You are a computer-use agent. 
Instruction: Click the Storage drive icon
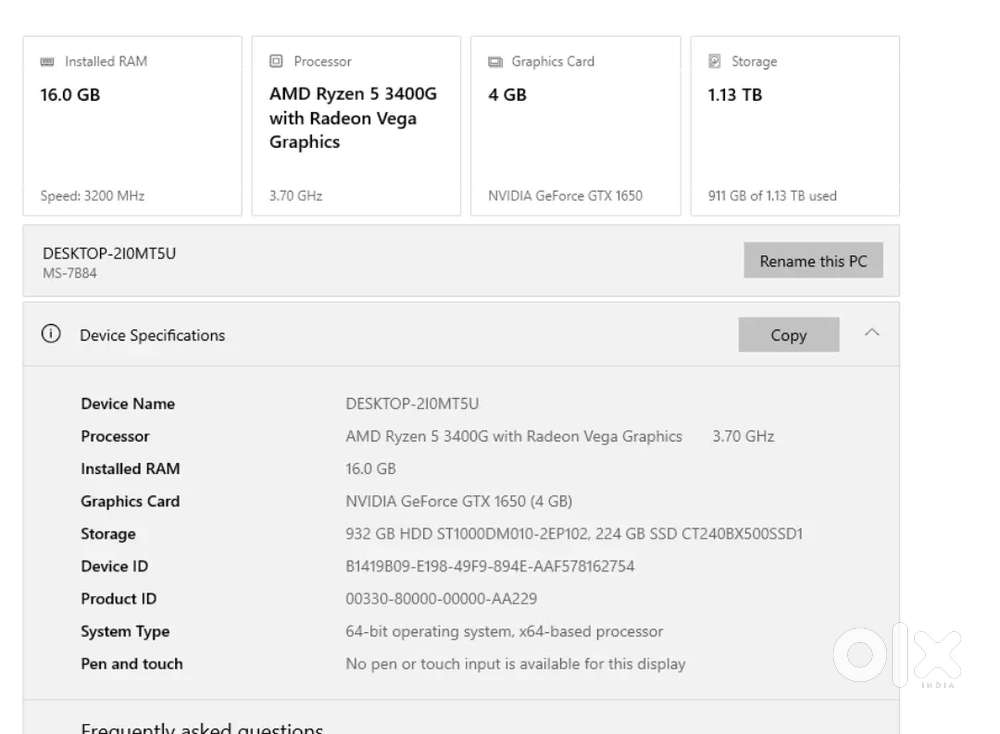click(x=714, y=62)
